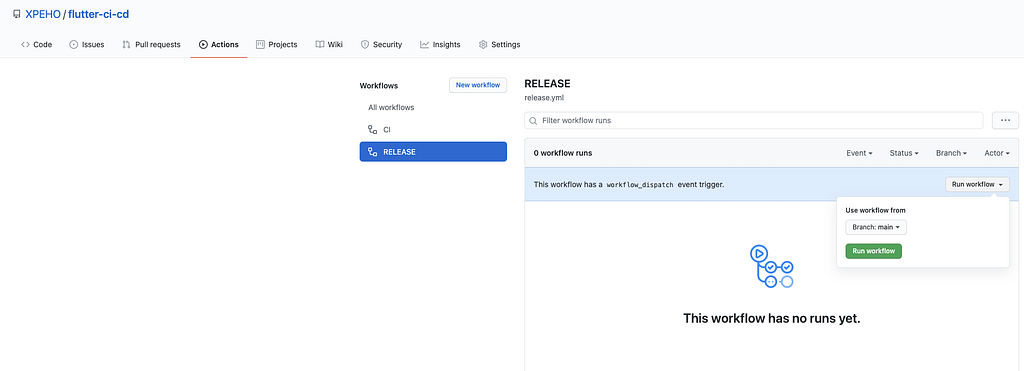Expand the Actor filter dropdown
The image size is (1024, 371).
(x=997, y=153)
